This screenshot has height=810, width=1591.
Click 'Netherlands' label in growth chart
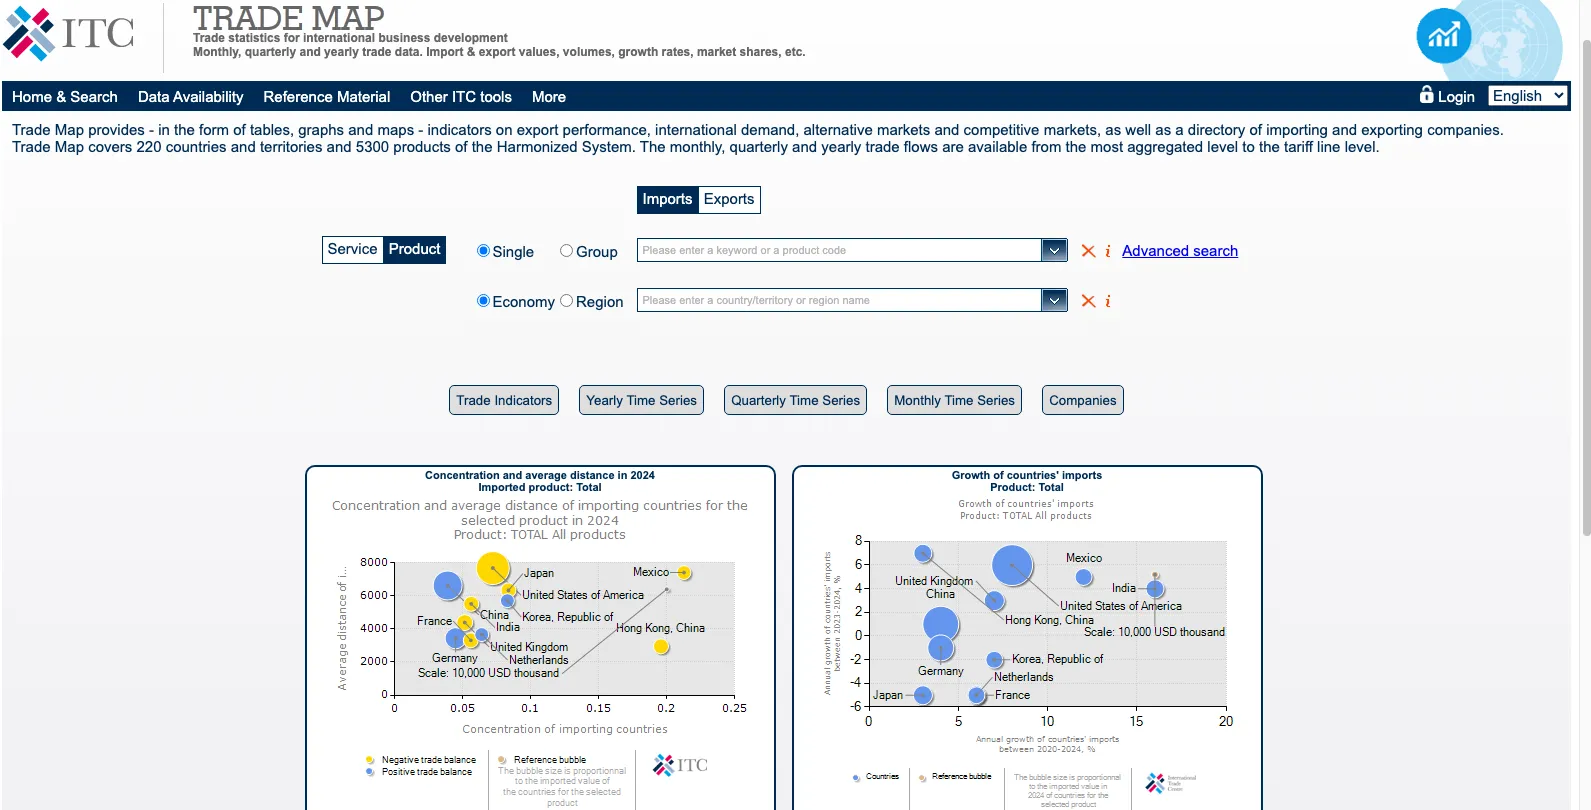point(1023,677)
